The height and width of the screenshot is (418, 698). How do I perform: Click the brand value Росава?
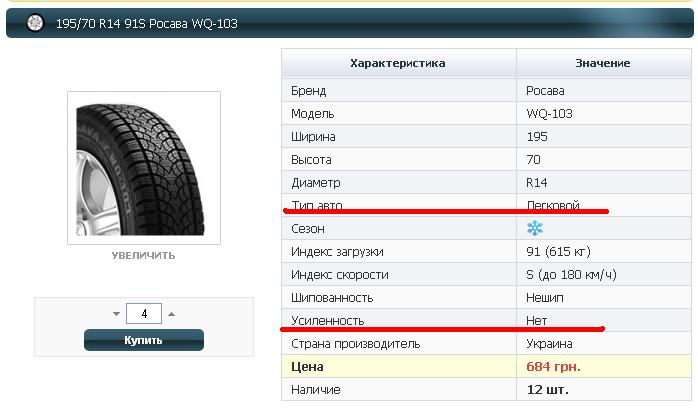click(545, 91)
